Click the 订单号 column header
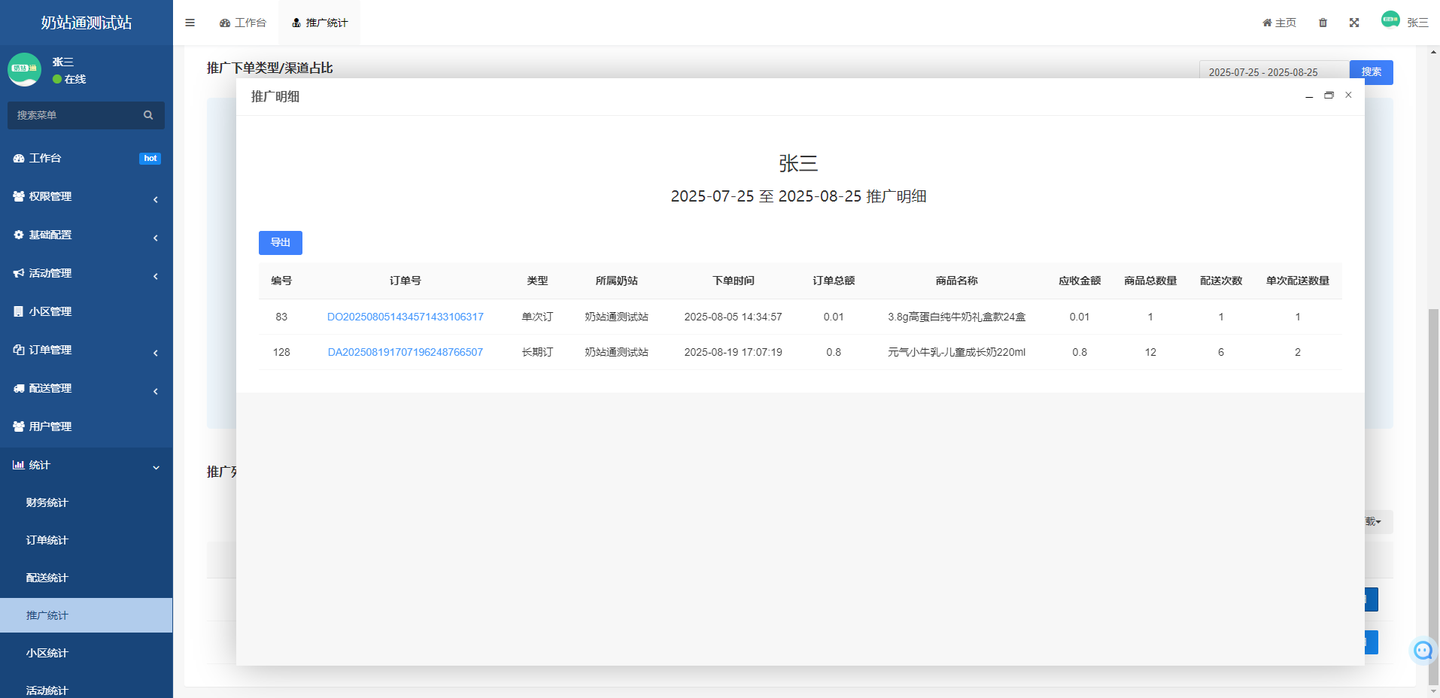 pyautogui.click(x=405, y=281)
